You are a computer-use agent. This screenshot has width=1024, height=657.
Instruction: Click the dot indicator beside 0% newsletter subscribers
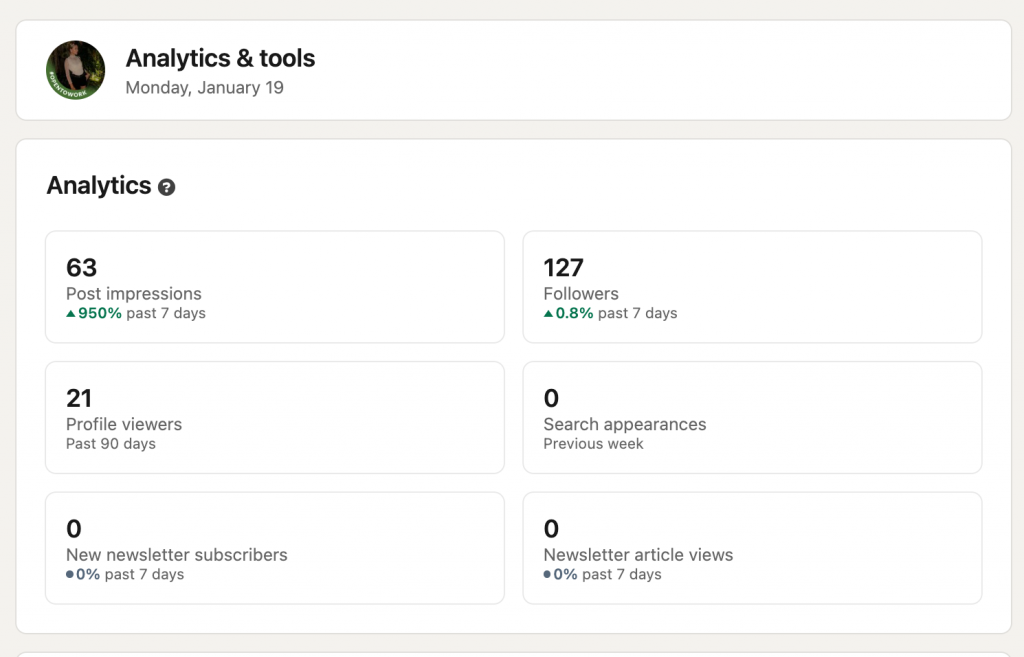tap(70, 575)
